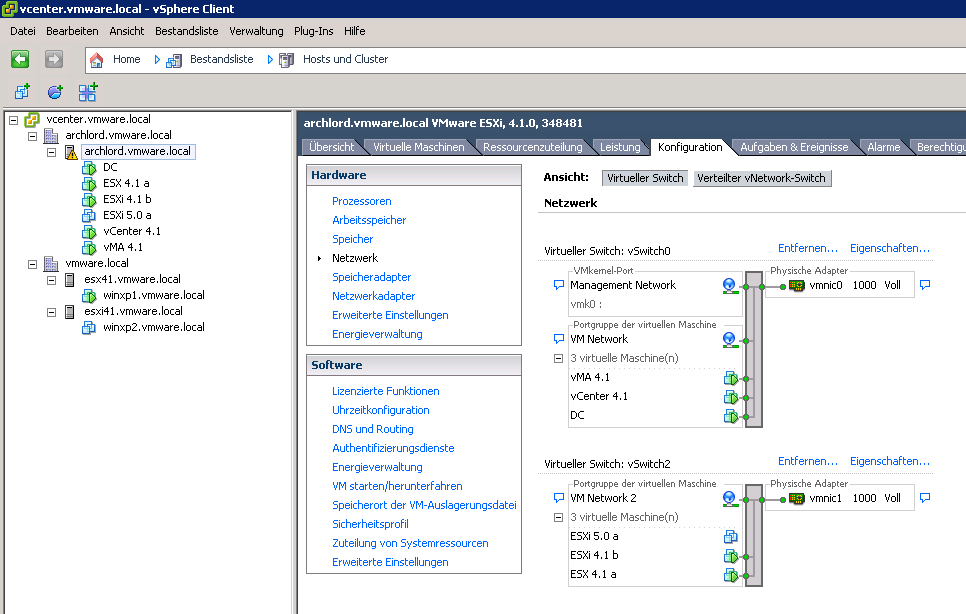Select winxp2.vmware.local in the inventory tree

tap(153, 327)
